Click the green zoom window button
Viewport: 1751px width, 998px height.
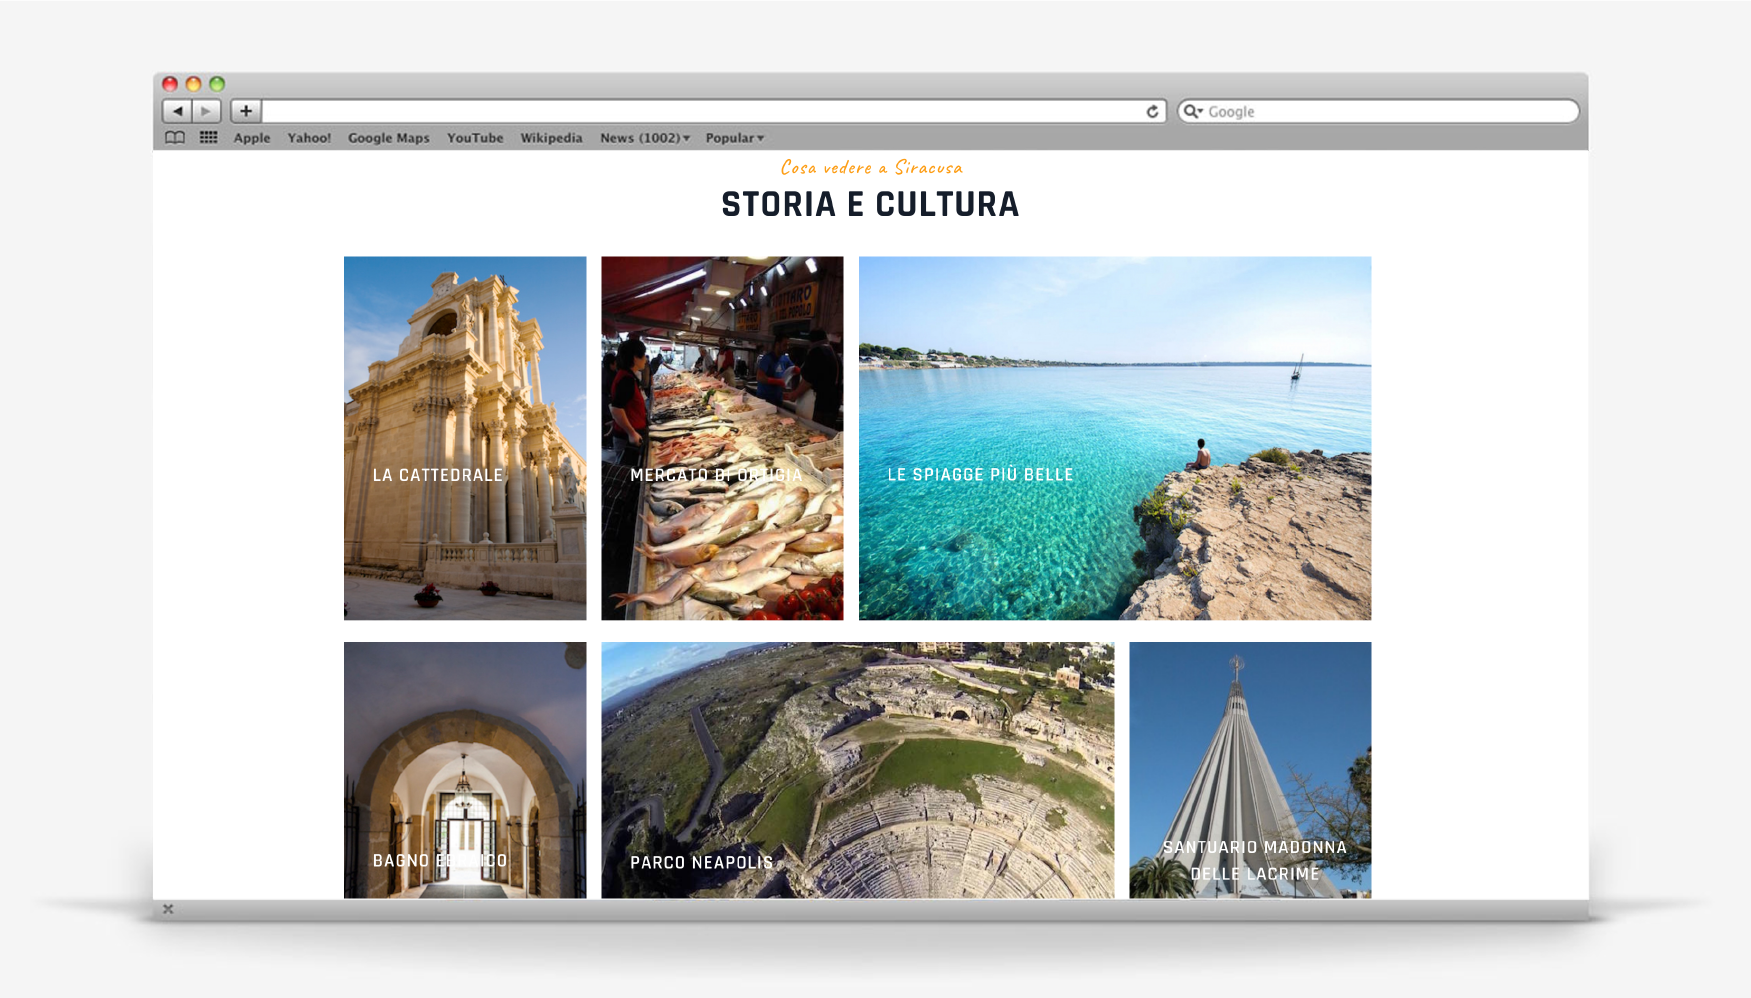[217, 84]
